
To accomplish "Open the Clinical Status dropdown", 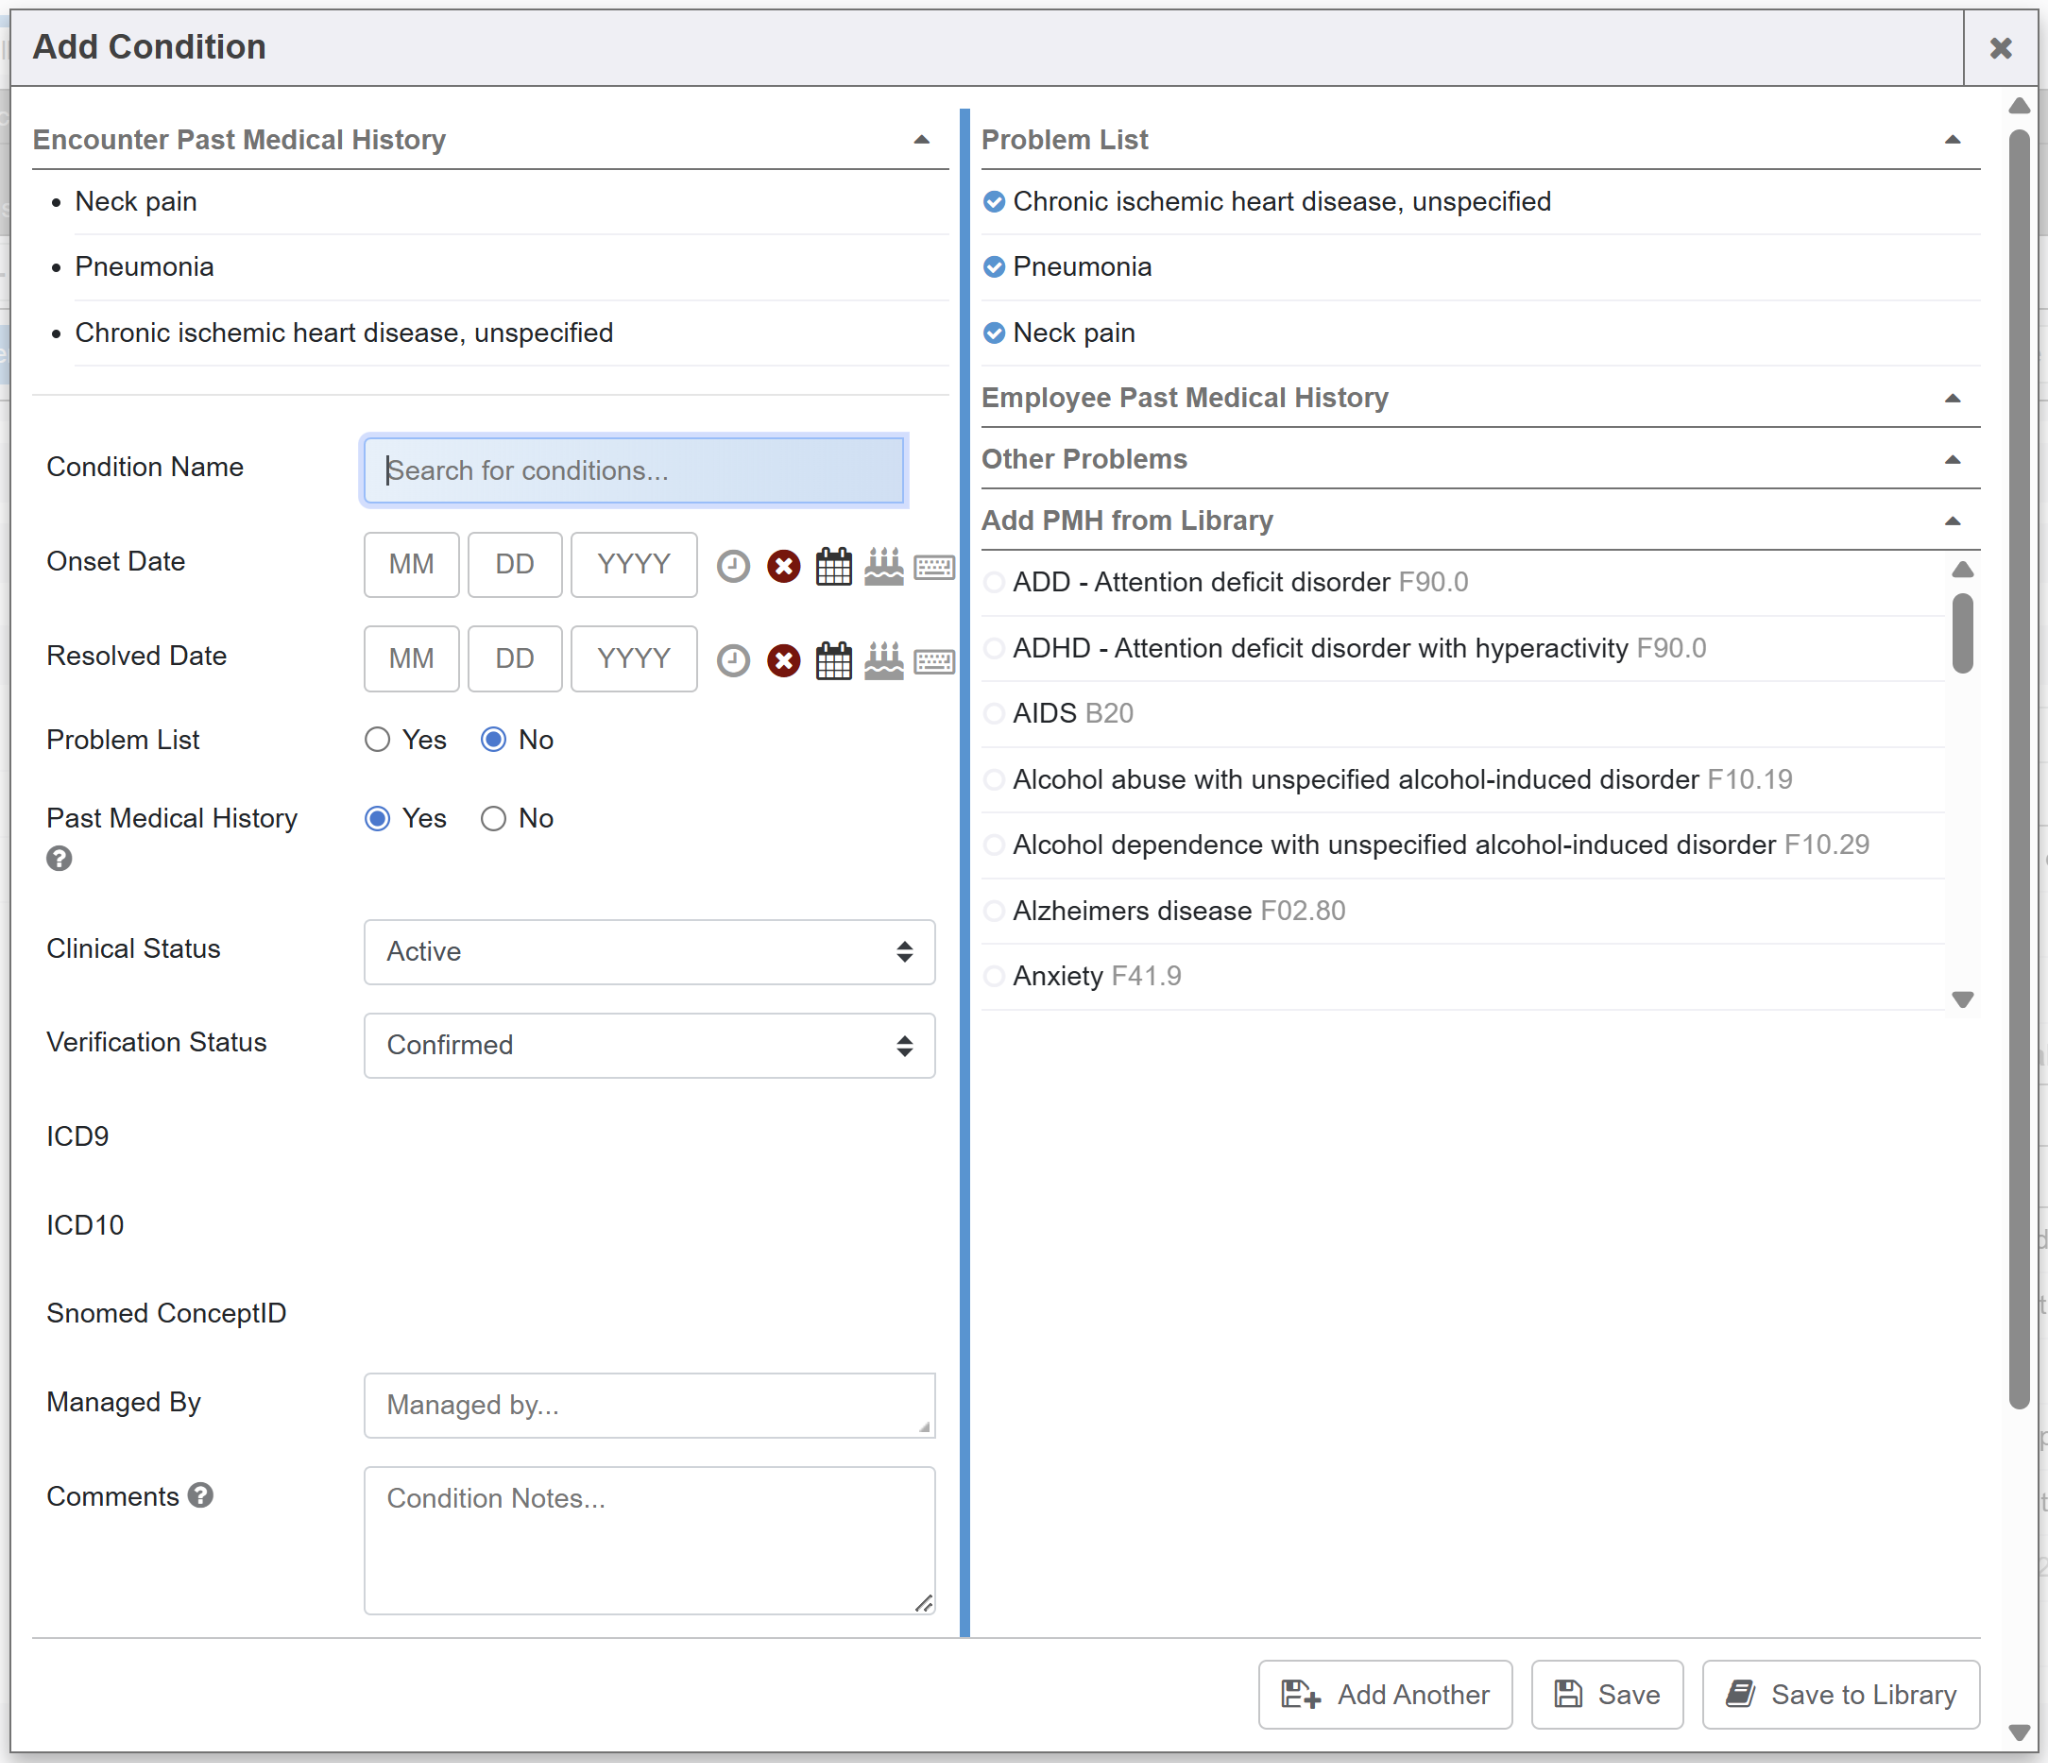I will (649, 952).
